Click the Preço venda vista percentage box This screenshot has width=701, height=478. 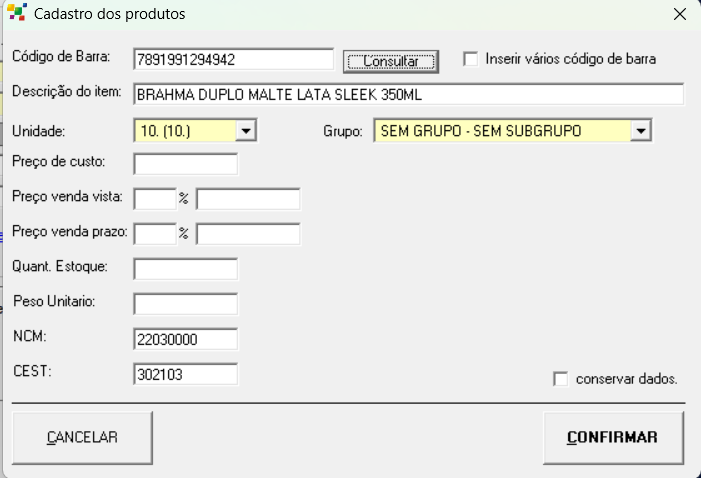[x=154, y=199]
